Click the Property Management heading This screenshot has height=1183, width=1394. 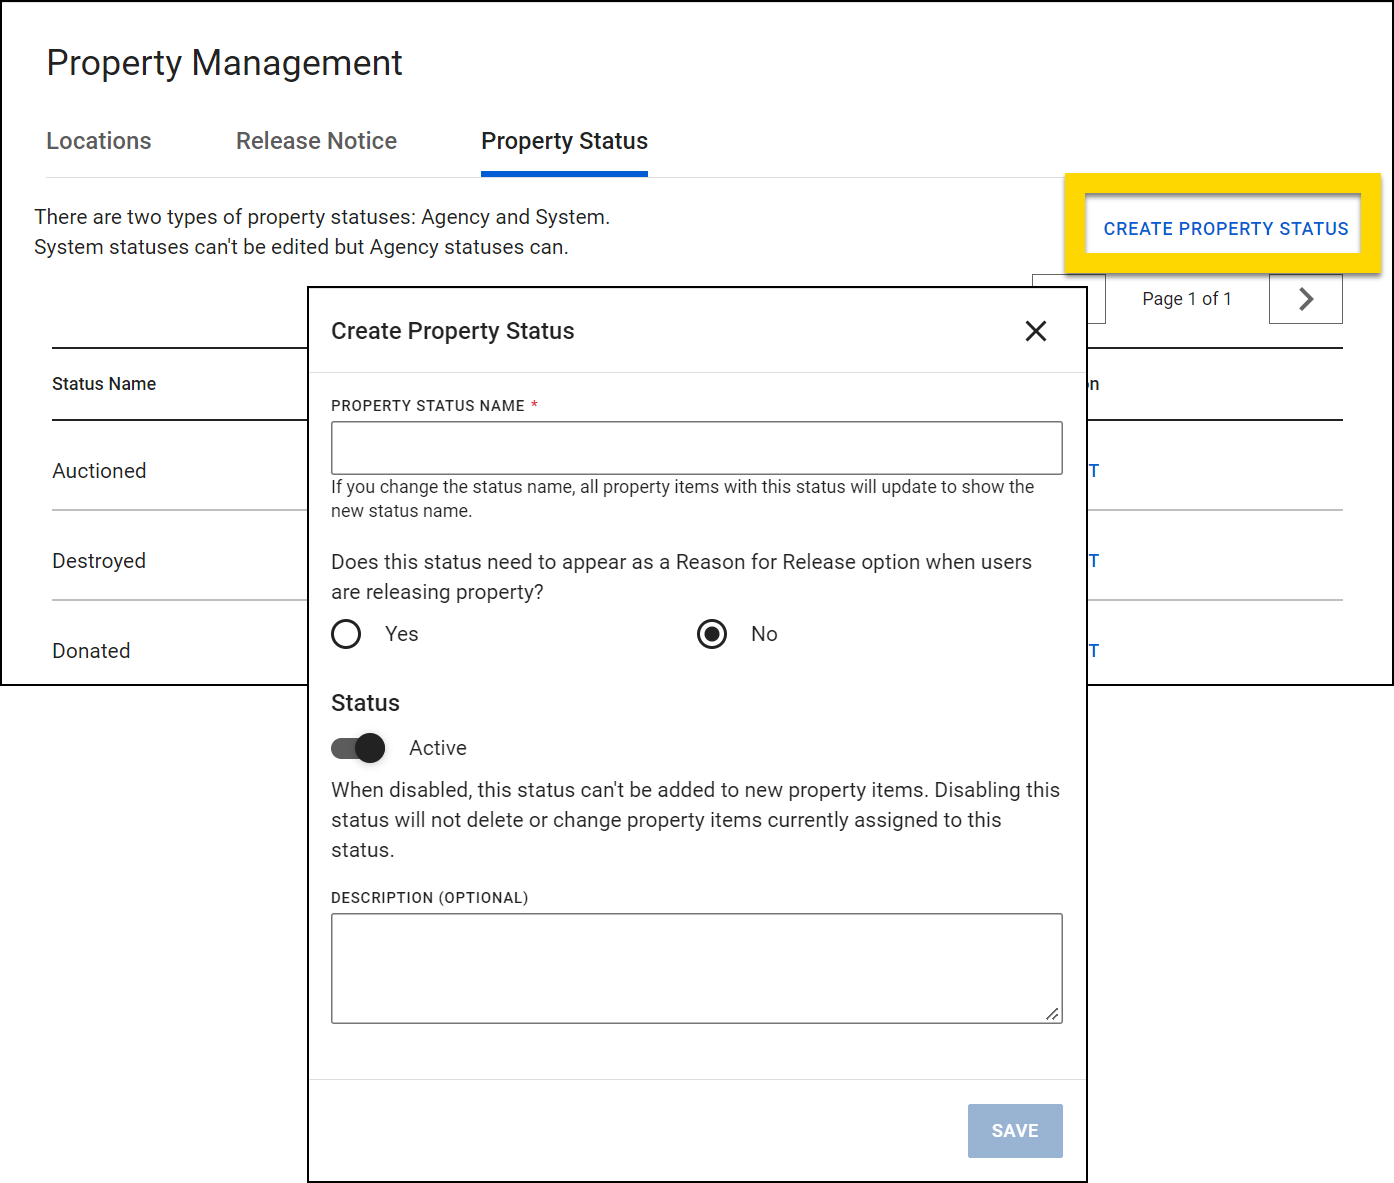coord(224,62)
